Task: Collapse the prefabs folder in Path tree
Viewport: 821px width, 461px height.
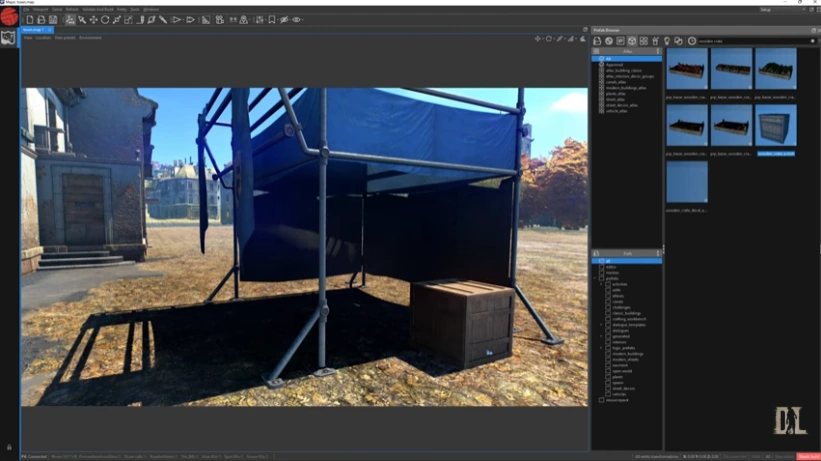Action: tap(596, 278)
